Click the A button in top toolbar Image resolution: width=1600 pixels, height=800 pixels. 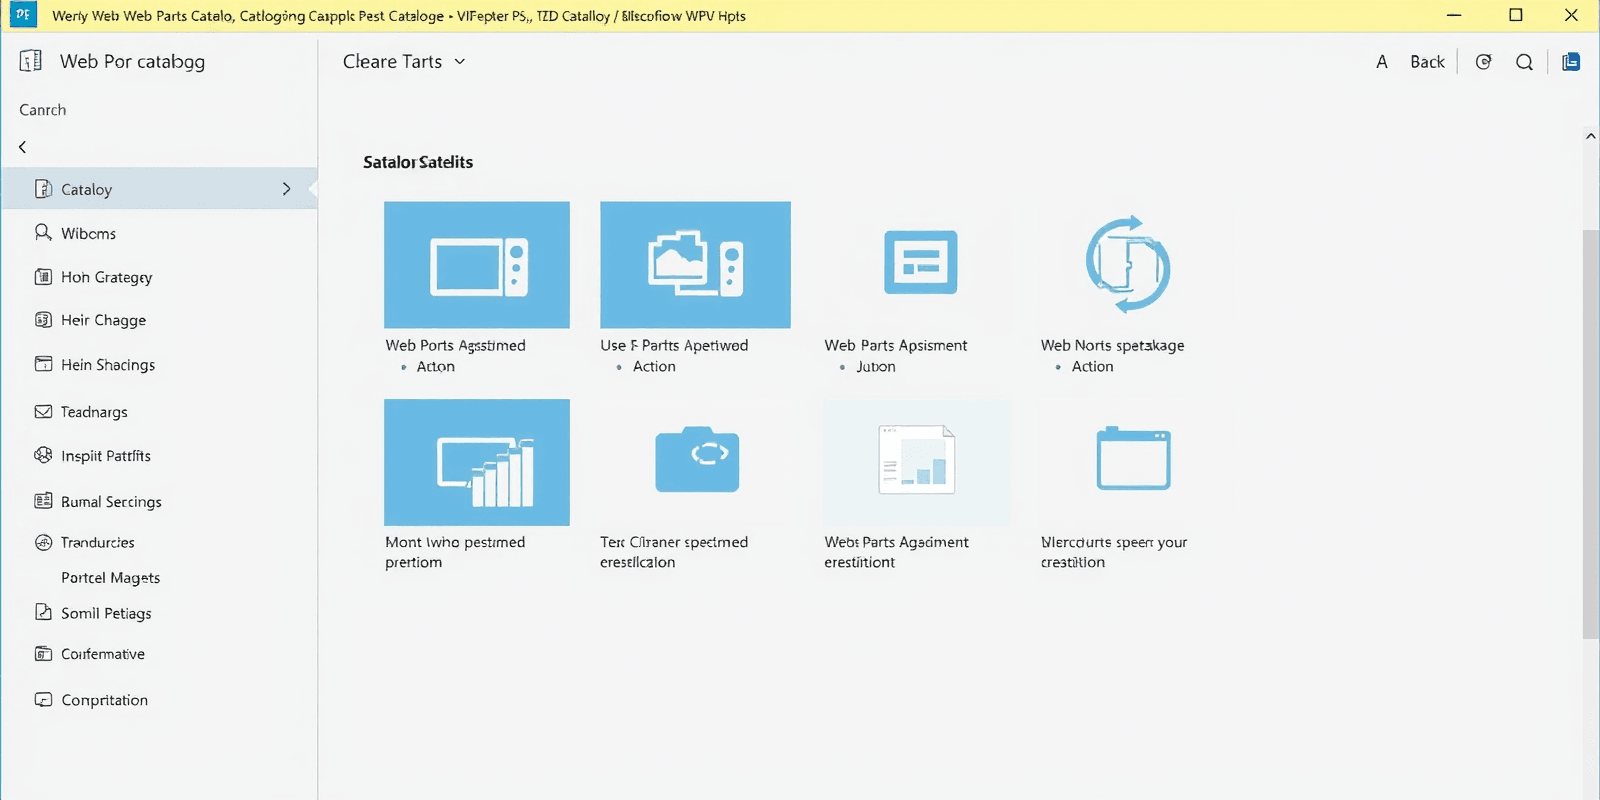pos(1382,62)
